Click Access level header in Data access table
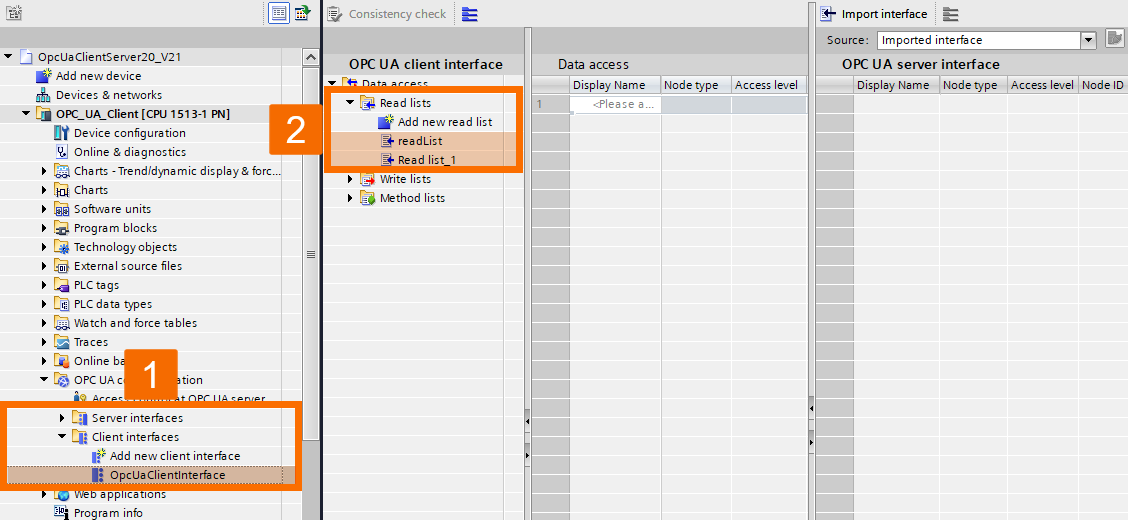This screenshot has width=1128, height=520. pos(769,85)
